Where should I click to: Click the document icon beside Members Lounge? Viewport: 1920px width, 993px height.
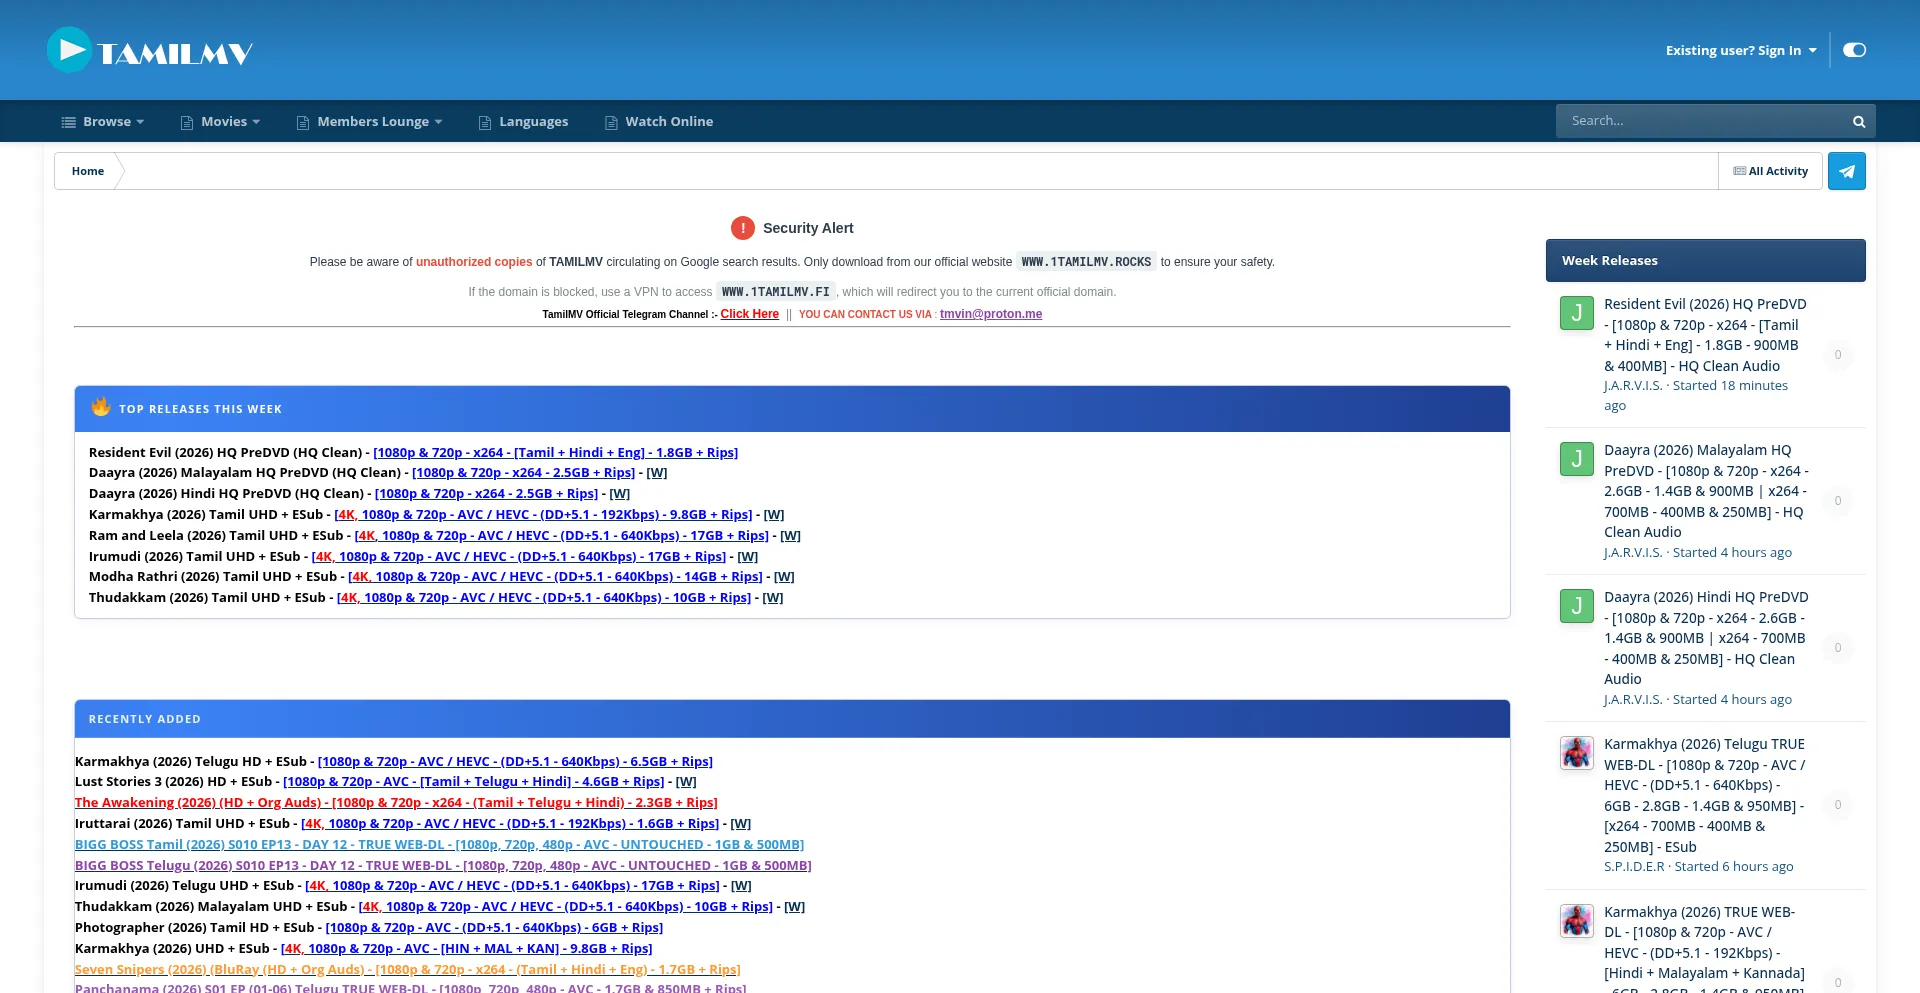[303, 122]
